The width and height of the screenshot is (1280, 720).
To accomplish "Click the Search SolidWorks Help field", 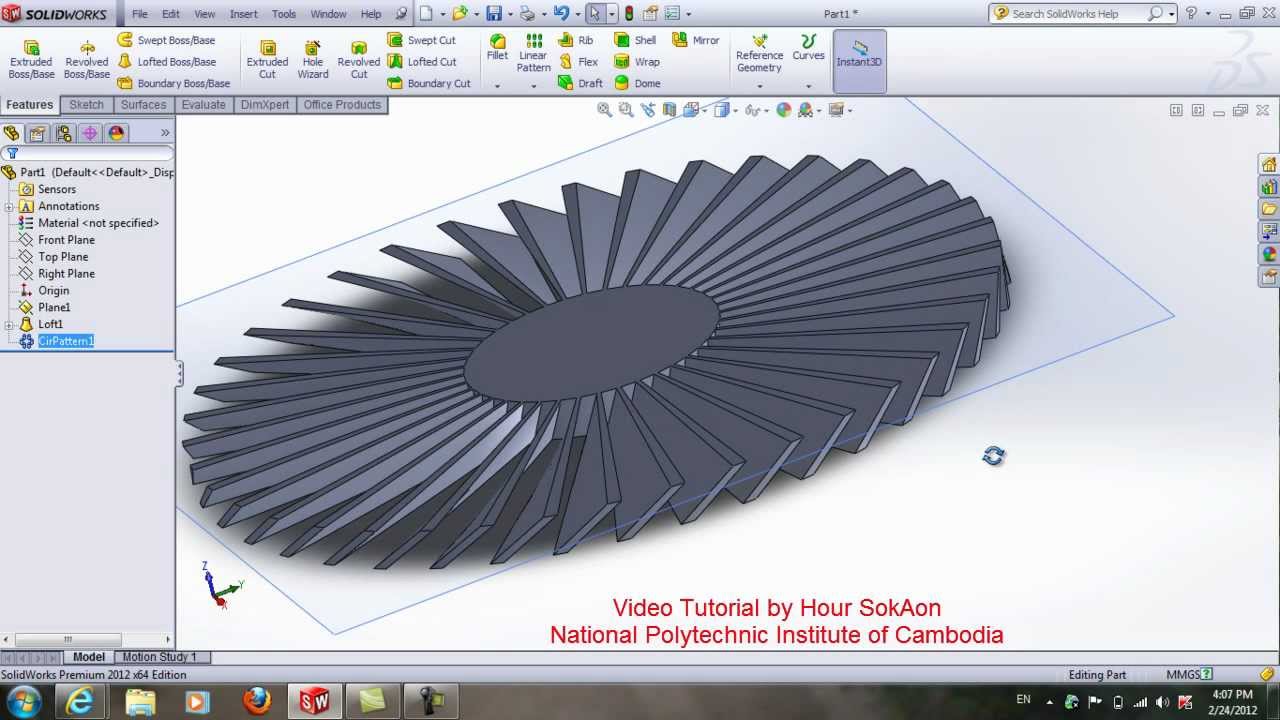I will pos(1077,14).
